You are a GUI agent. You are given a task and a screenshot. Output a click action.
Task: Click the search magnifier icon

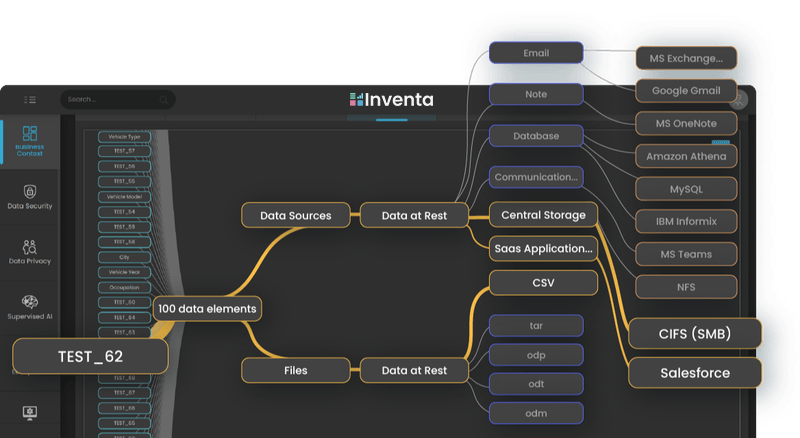[163, 100]
